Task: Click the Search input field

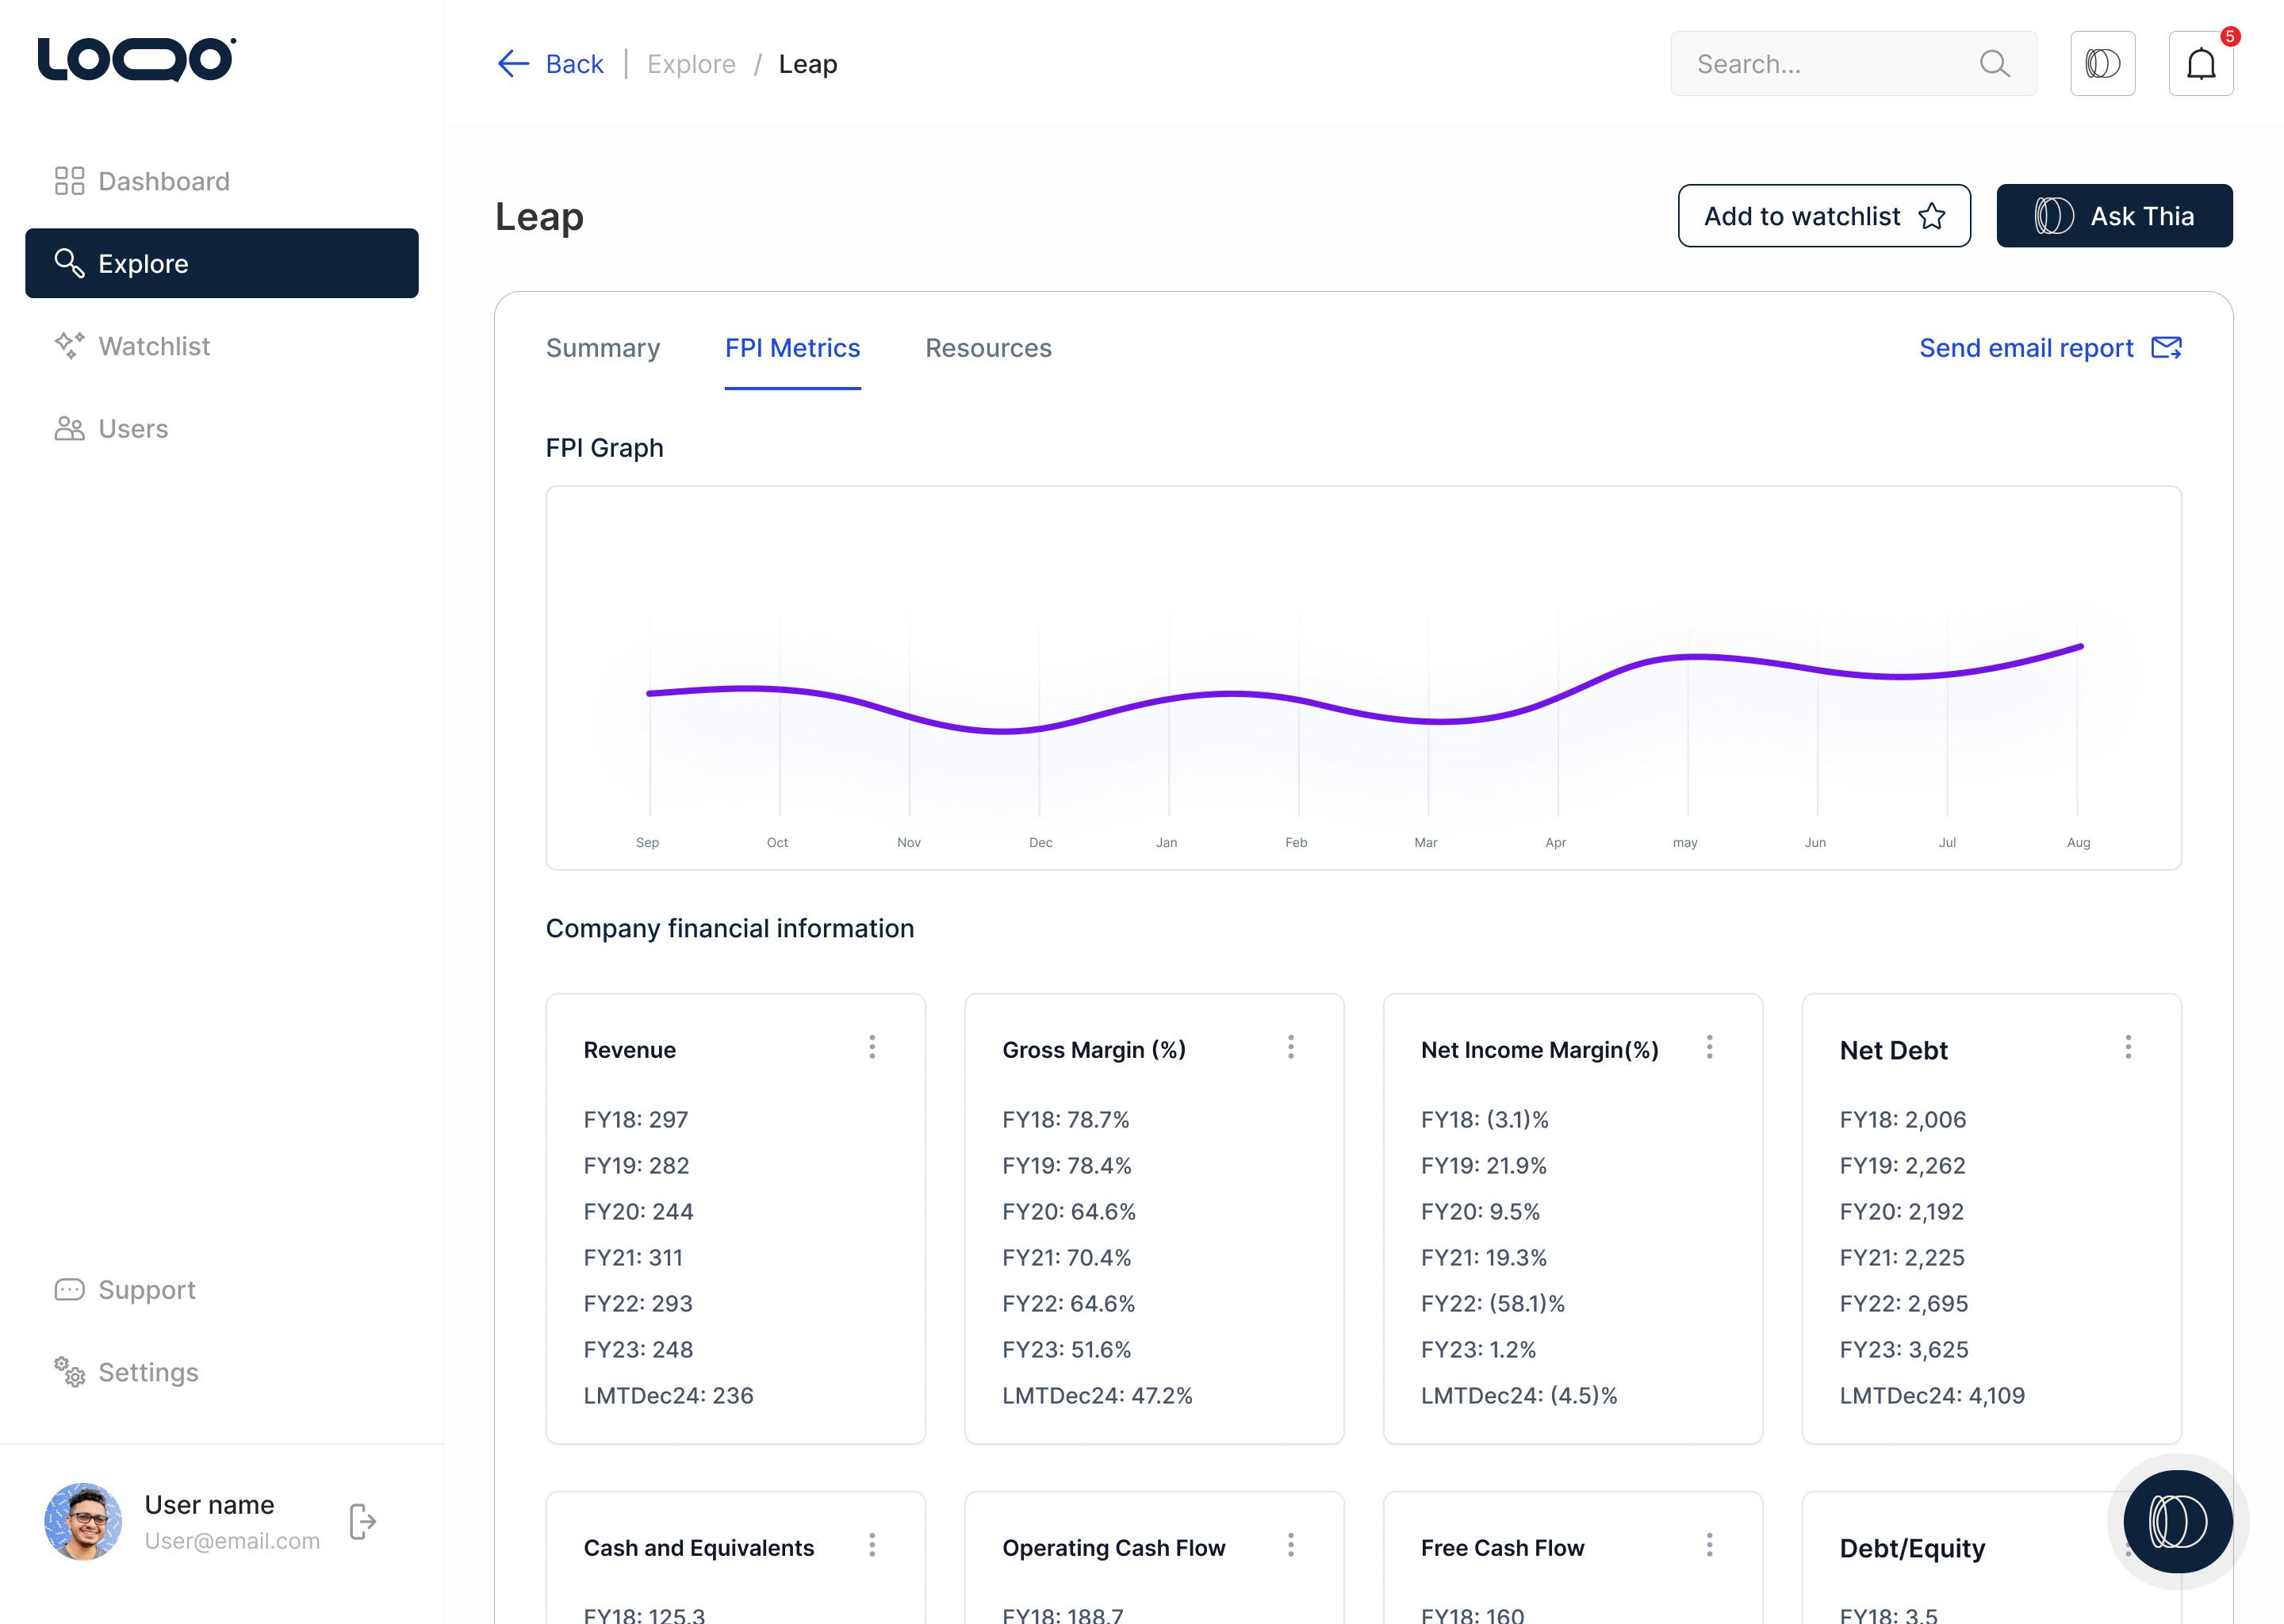Action: pyautogui.click(x=1853, y=64)
